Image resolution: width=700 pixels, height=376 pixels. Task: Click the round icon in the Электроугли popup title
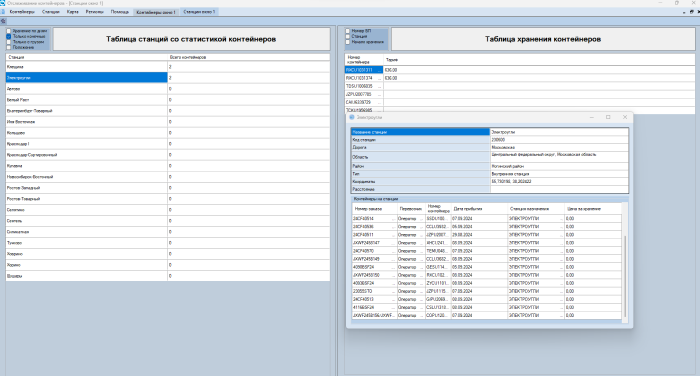click(x=352, y=117)
